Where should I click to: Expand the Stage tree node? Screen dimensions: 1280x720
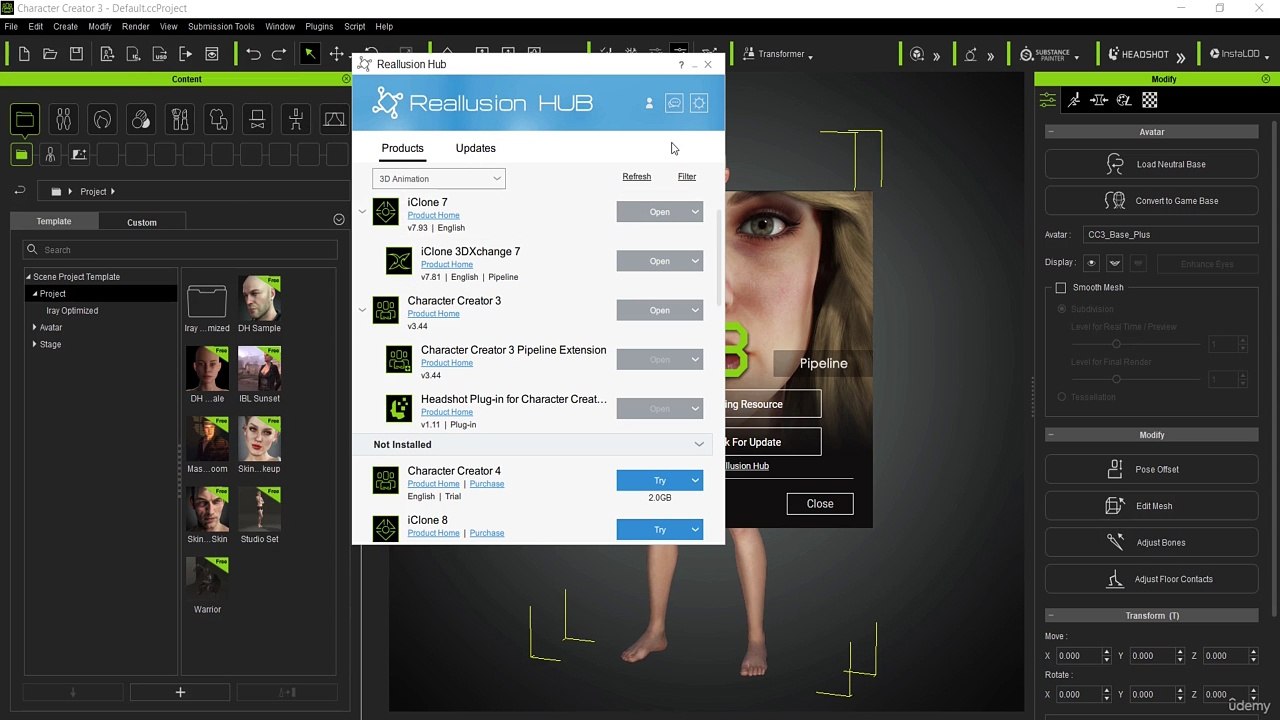(35, 344)
